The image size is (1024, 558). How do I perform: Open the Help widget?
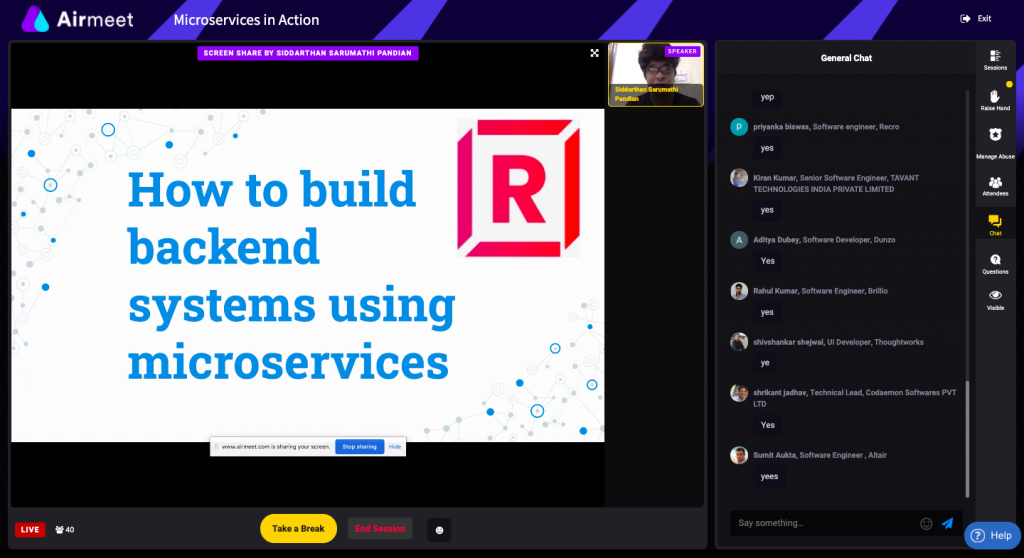[x=992, y=536]
